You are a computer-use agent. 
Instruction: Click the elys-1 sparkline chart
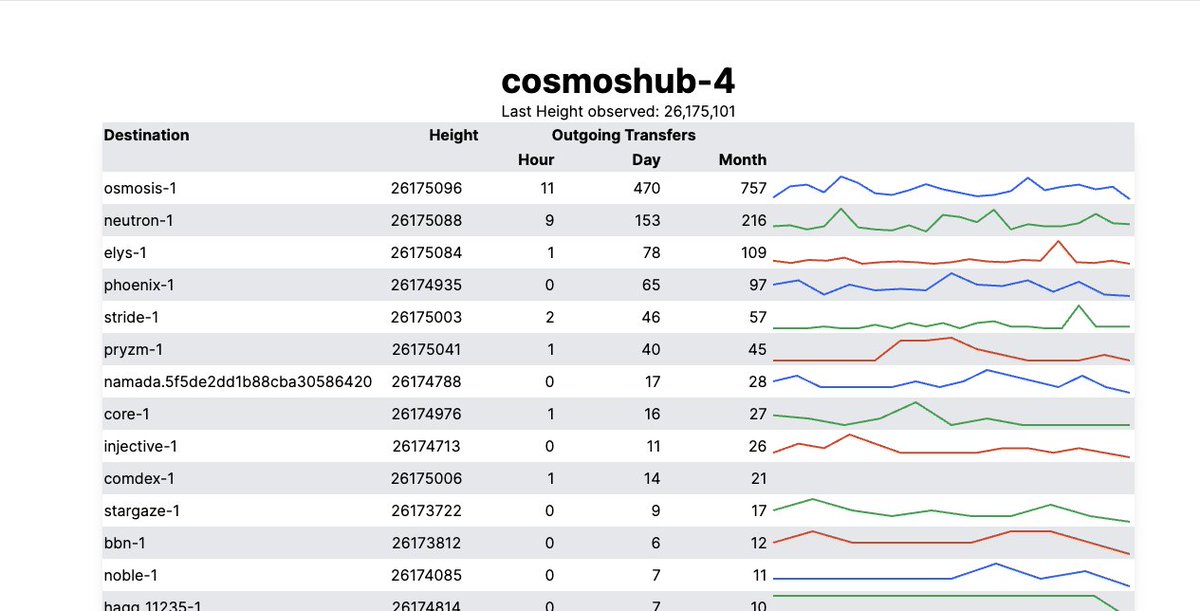[951, 252]
